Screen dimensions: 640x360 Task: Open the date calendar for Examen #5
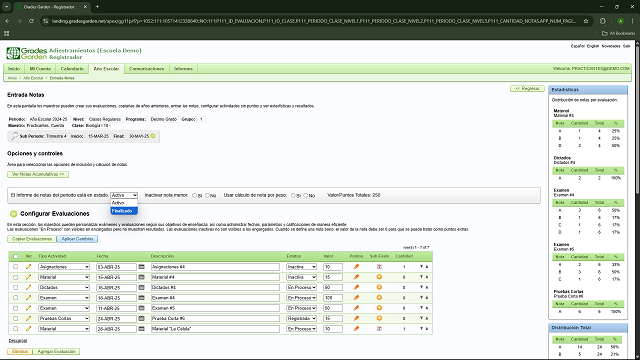(141, 308)
